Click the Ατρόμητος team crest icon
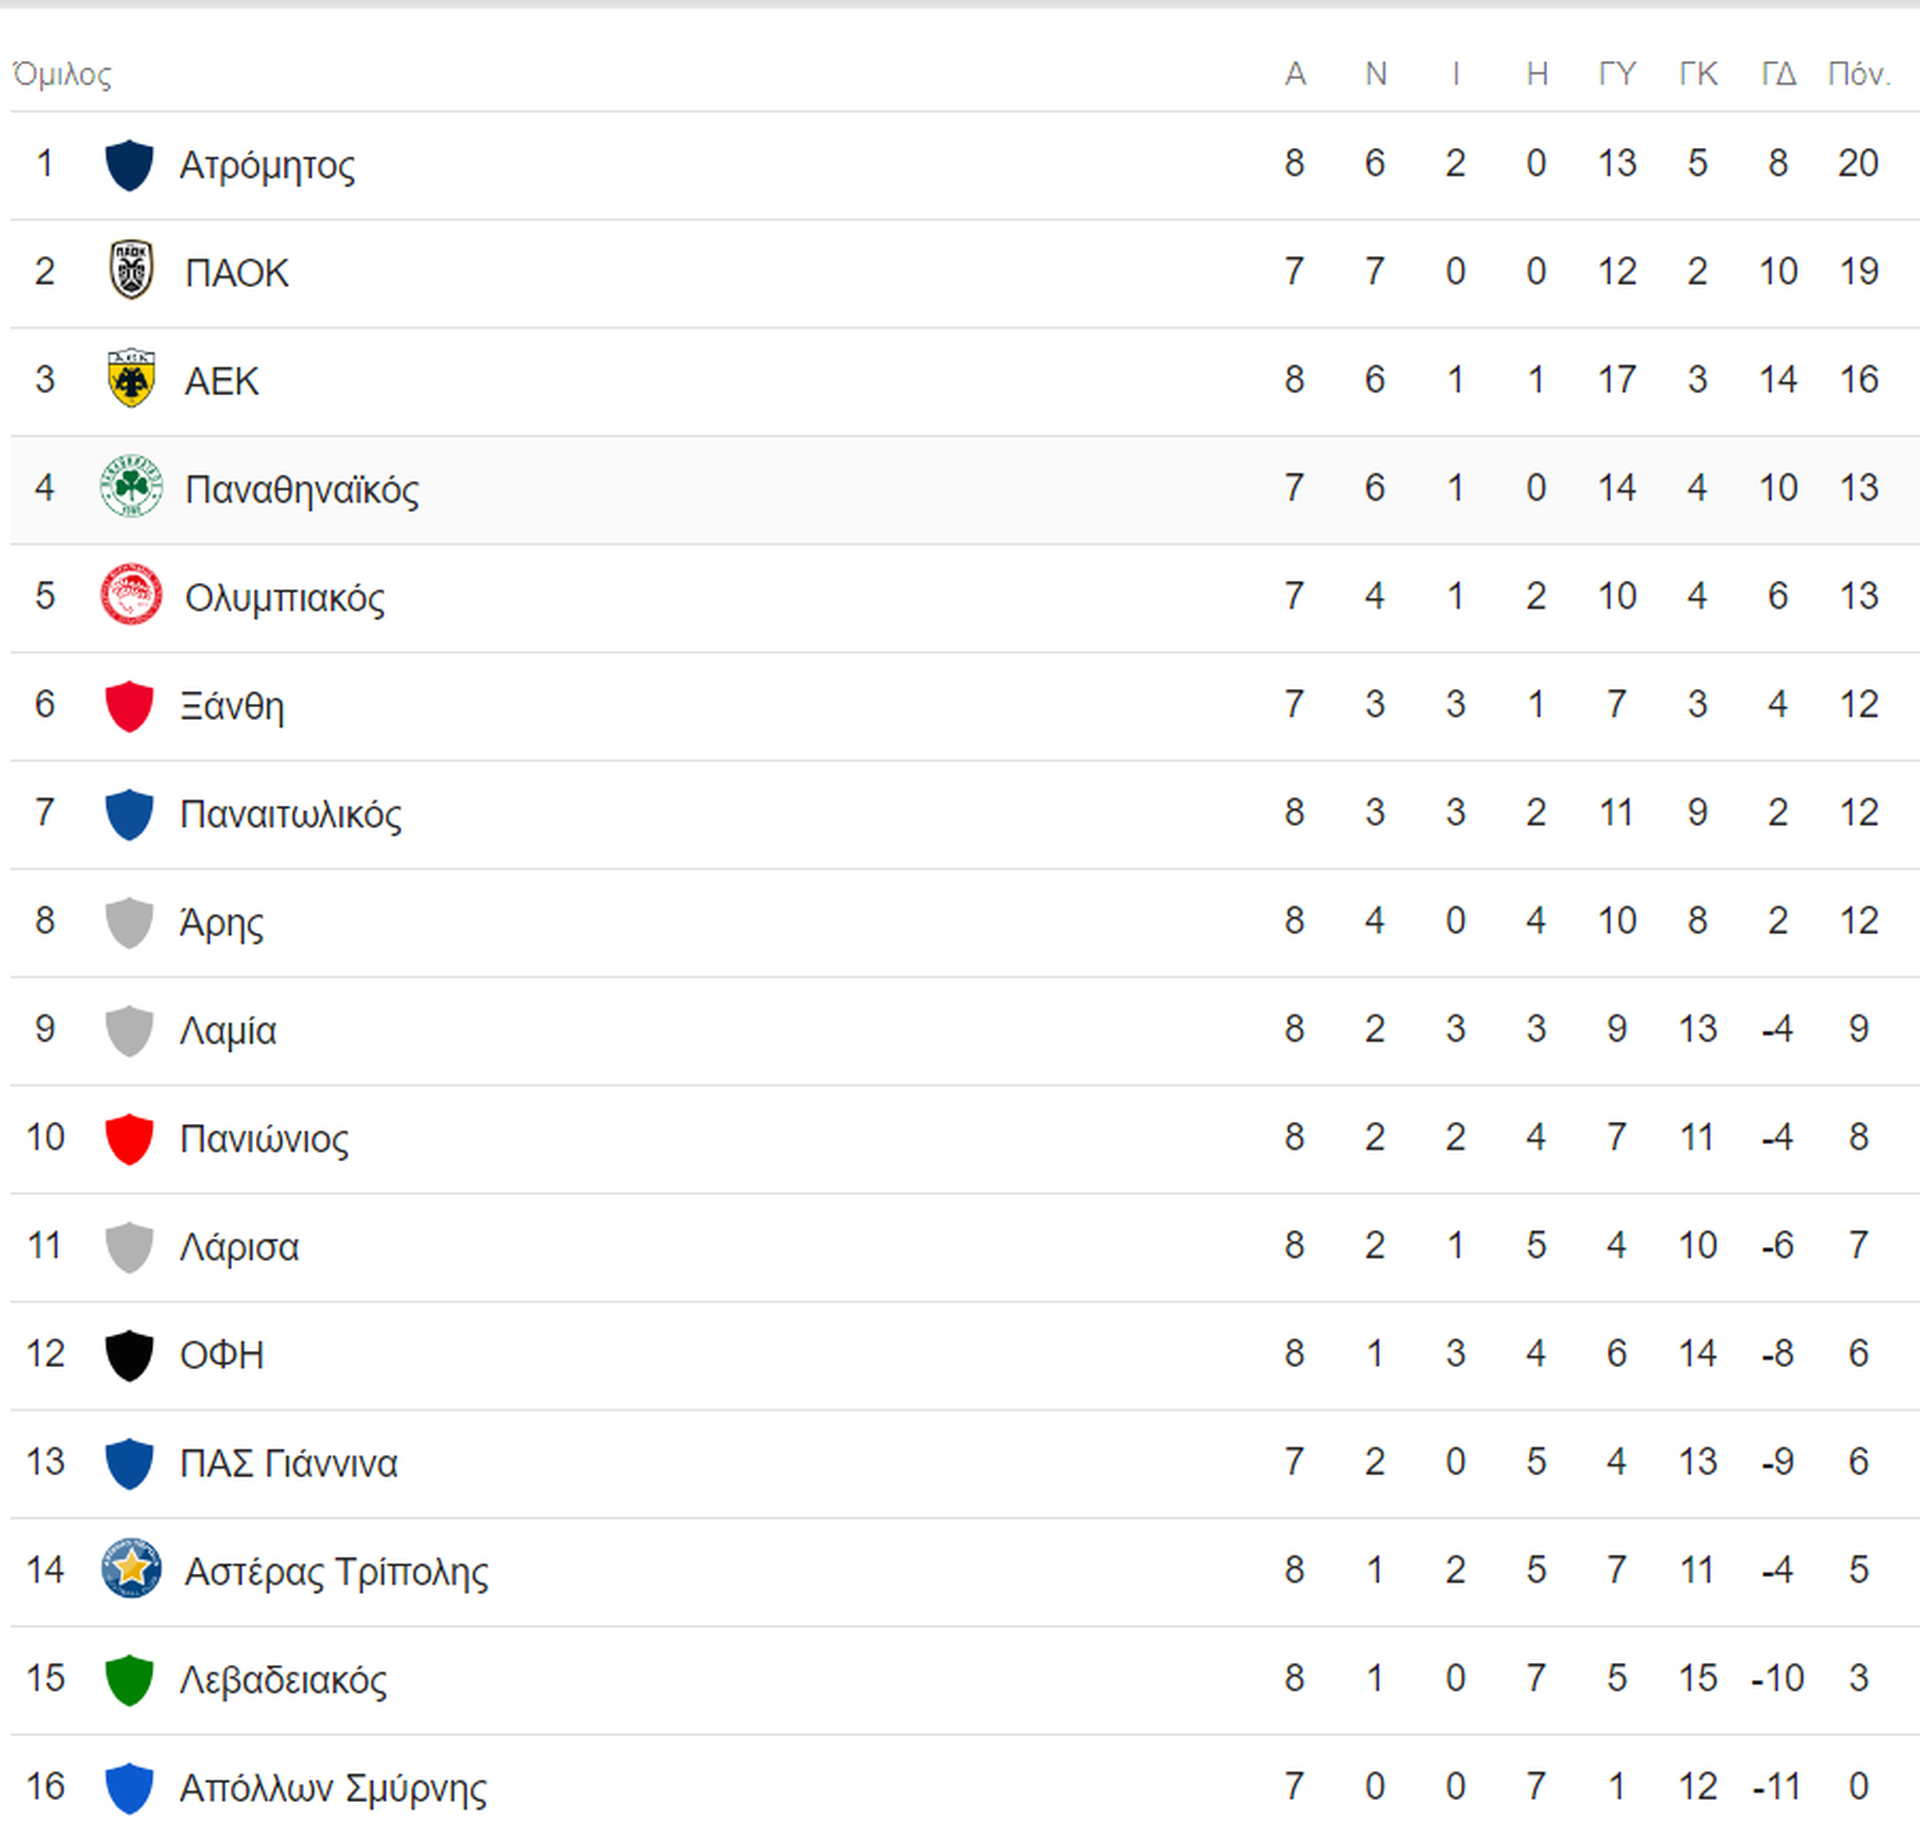This screenshot has height=1829, width=1920. tap(130, 165)
